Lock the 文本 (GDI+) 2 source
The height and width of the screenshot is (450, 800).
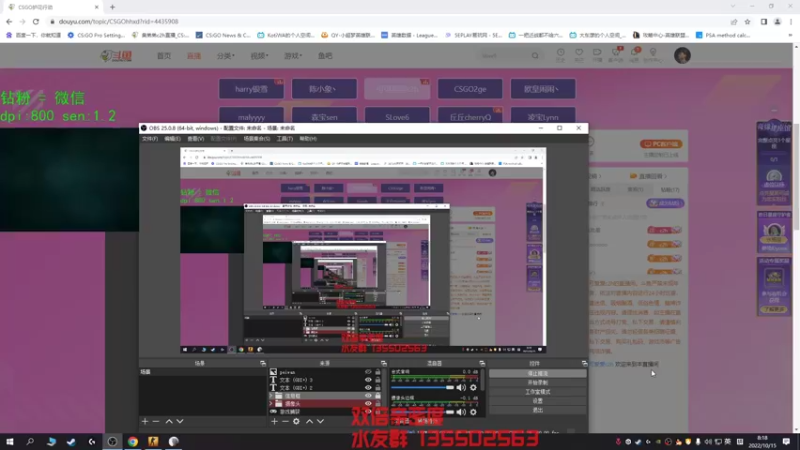tap(378, 387)
